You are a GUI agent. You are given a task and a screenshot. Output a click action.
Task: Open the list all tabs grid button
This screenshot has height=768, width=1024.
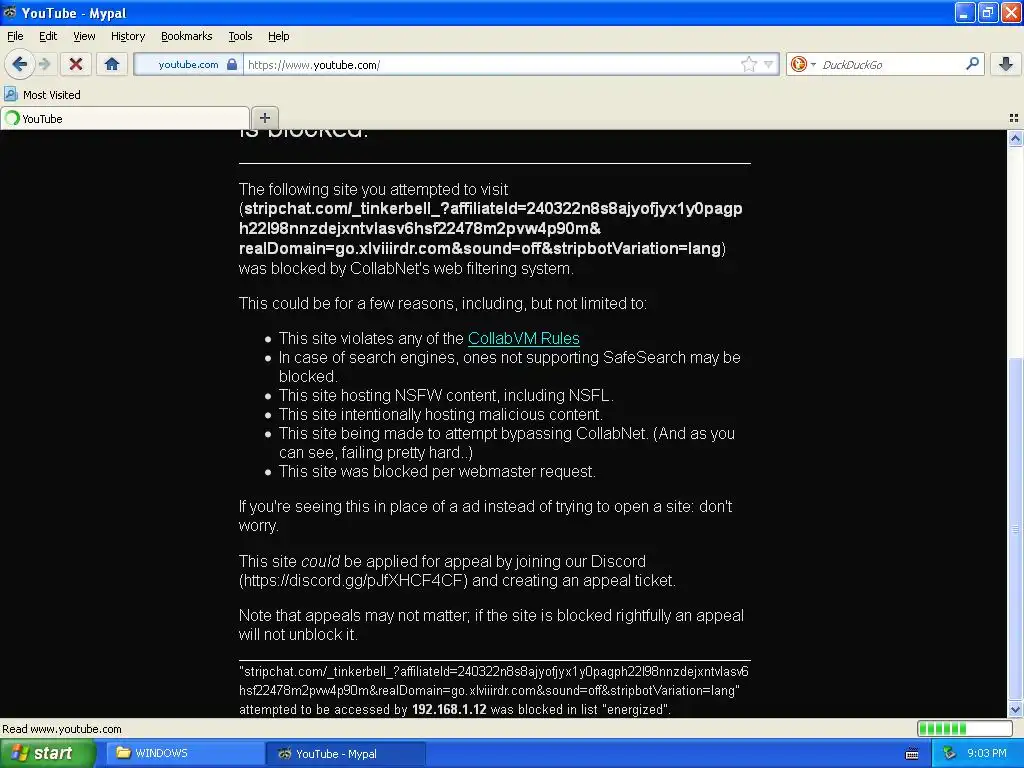pos(1014,118)
